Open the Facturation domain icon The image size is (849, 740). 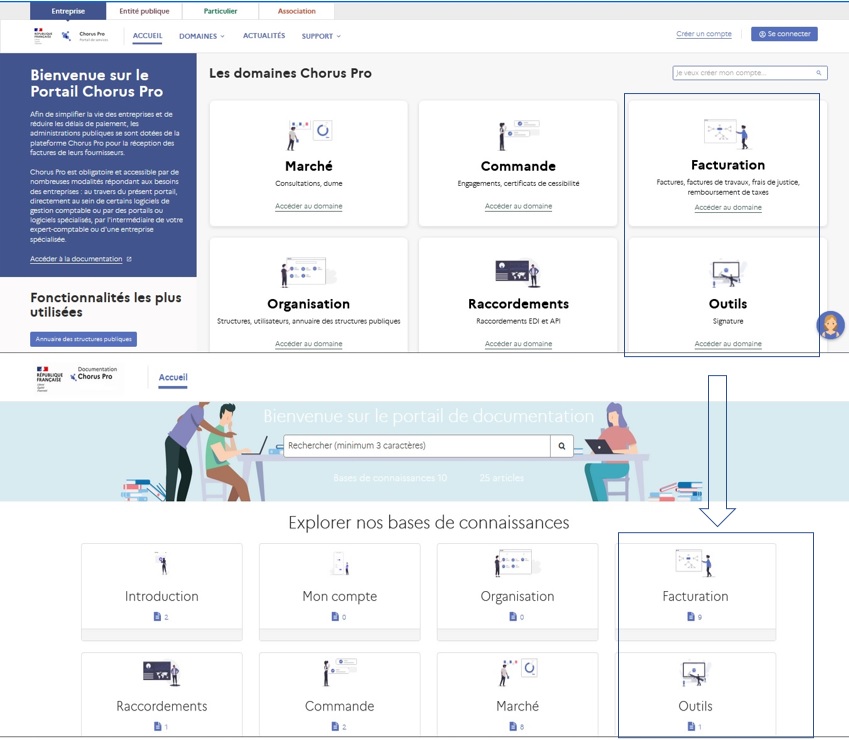tap(723, 131)
